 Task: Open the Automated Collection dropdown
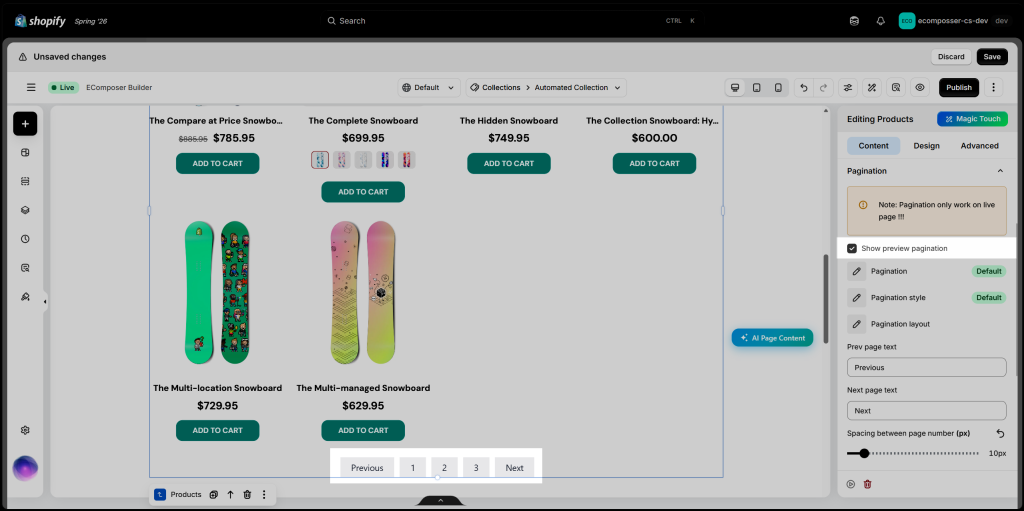pyautogui.click(x=546, y=88)
